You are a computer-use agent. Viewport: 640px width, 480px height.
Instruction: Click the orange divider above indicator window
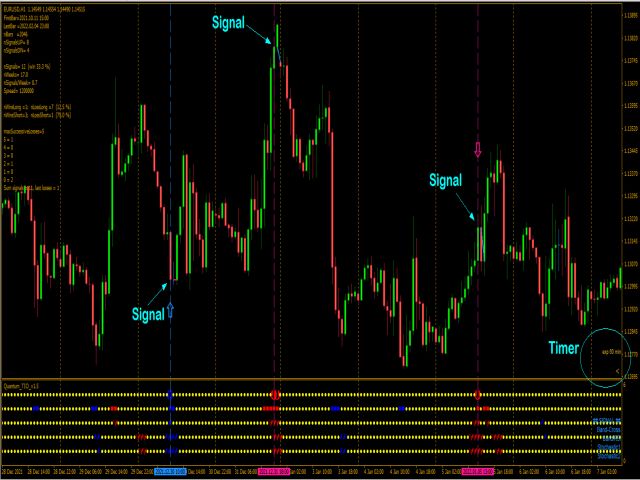pos(312,380)
